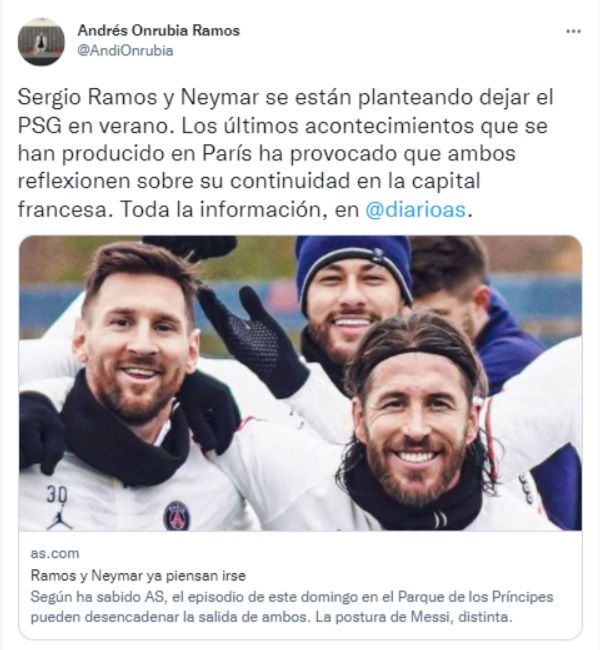This screenshot has height=650, width=600.
Task: Click the blue beanie hat in the photo
Action: [353, 268]
